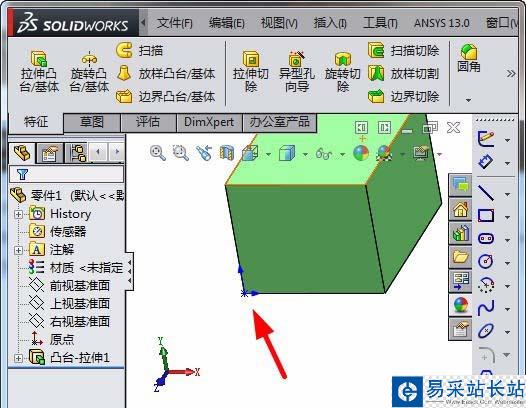Open View Palette in task pane
526x408 pixels.
(461, 281)
